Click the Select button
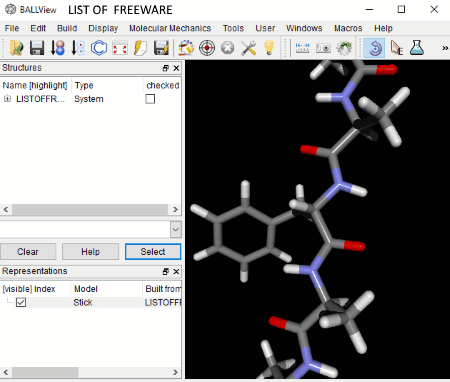Screen dimensions: 450x382 click(x=153, y=252)
